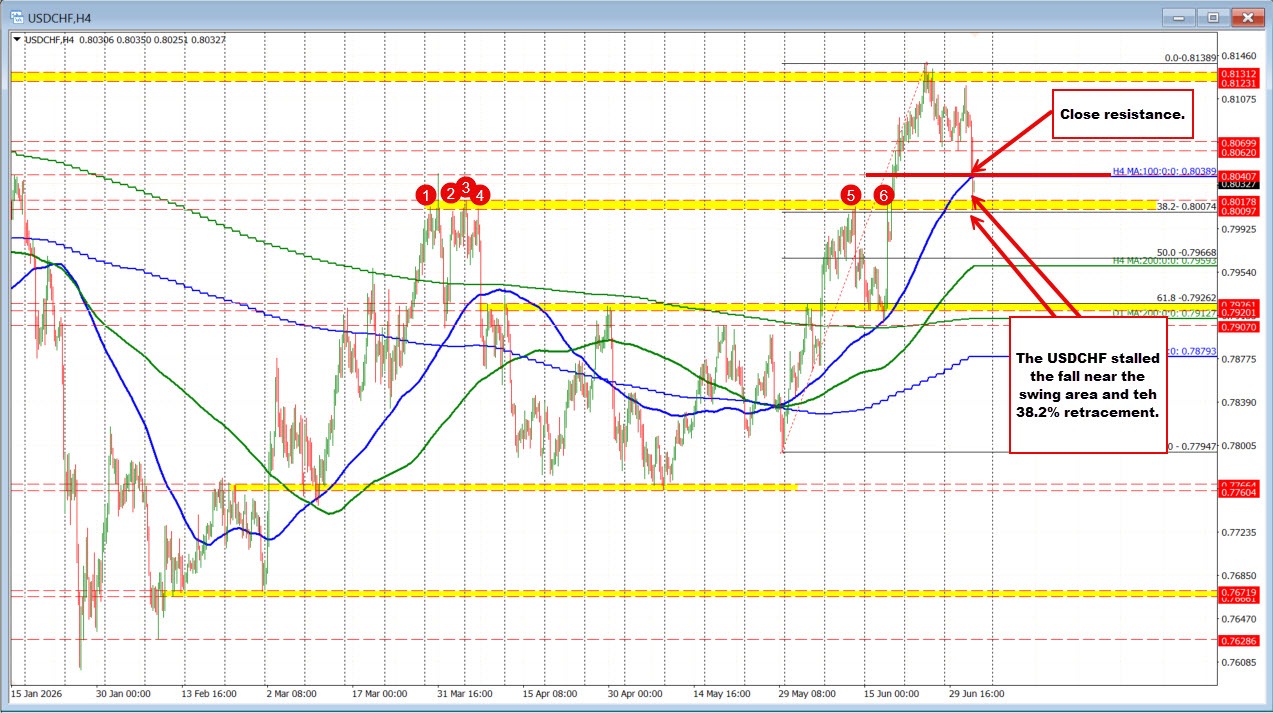
Task: Select the 50.0 -0.79668 Fibonacci level label
Action: (1186, 252)
